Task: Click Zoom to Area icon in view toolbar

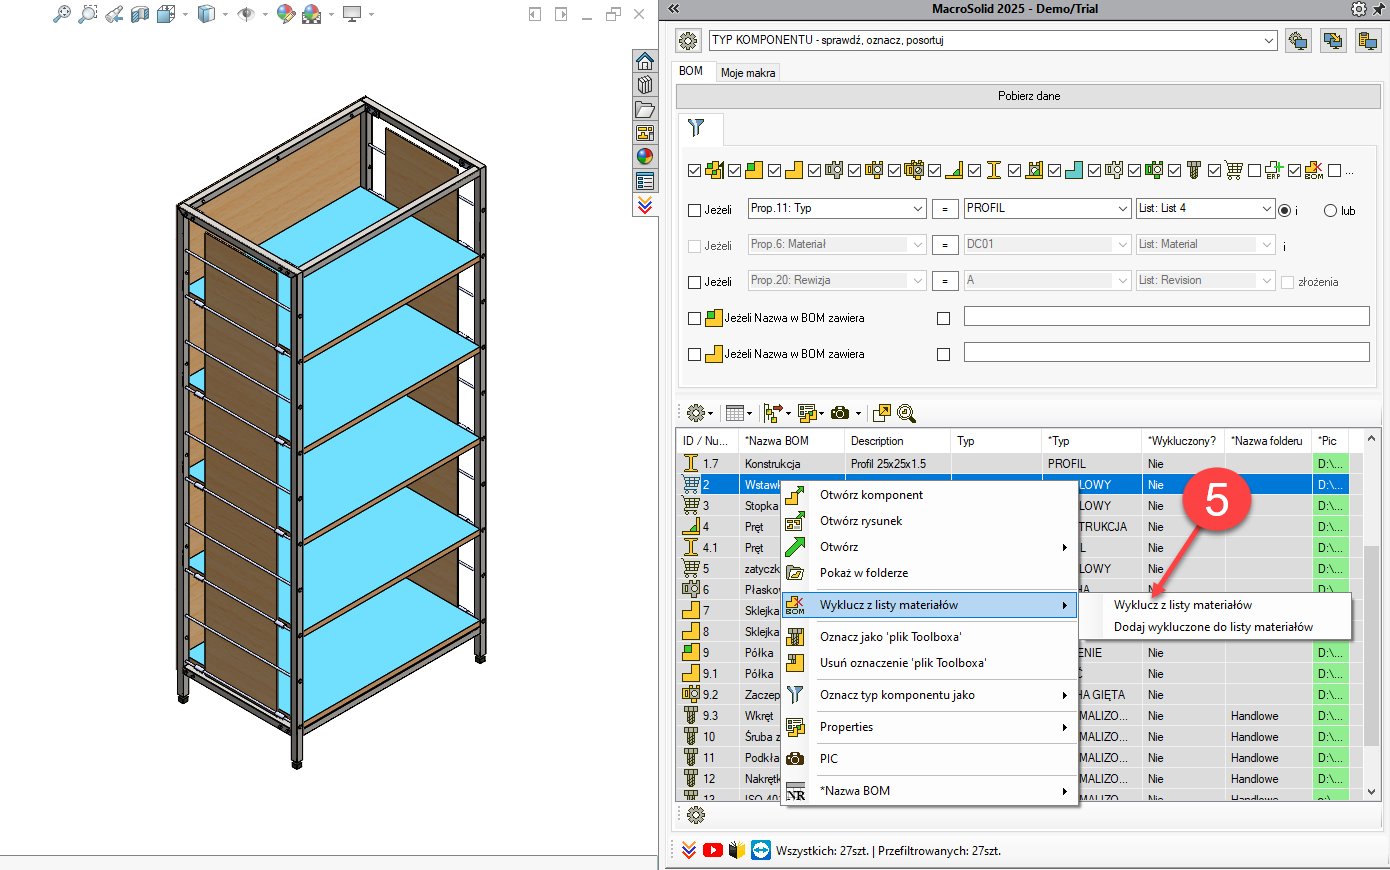Action: (88, 14)
